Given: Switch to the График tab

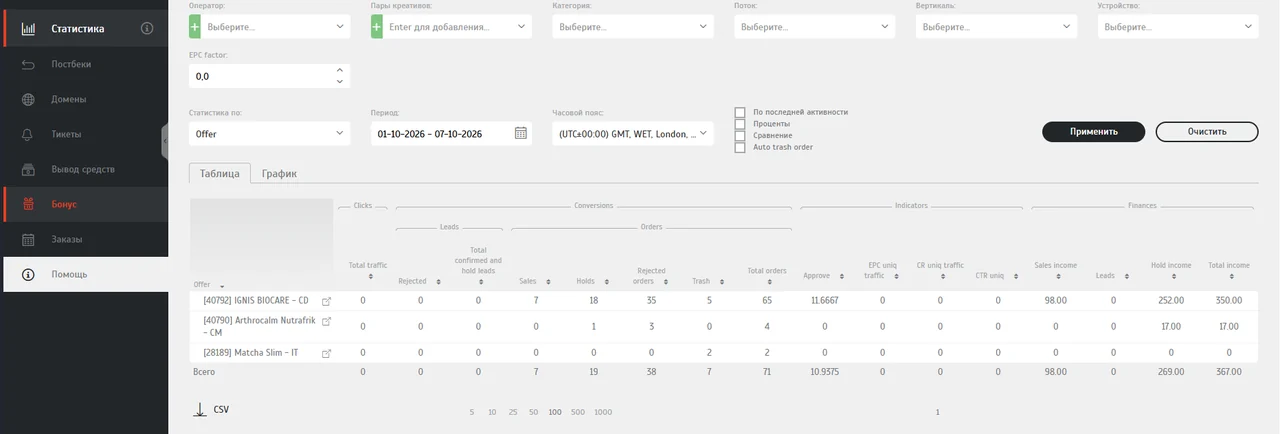Looking at the screenshot, I should pos(279,173).
